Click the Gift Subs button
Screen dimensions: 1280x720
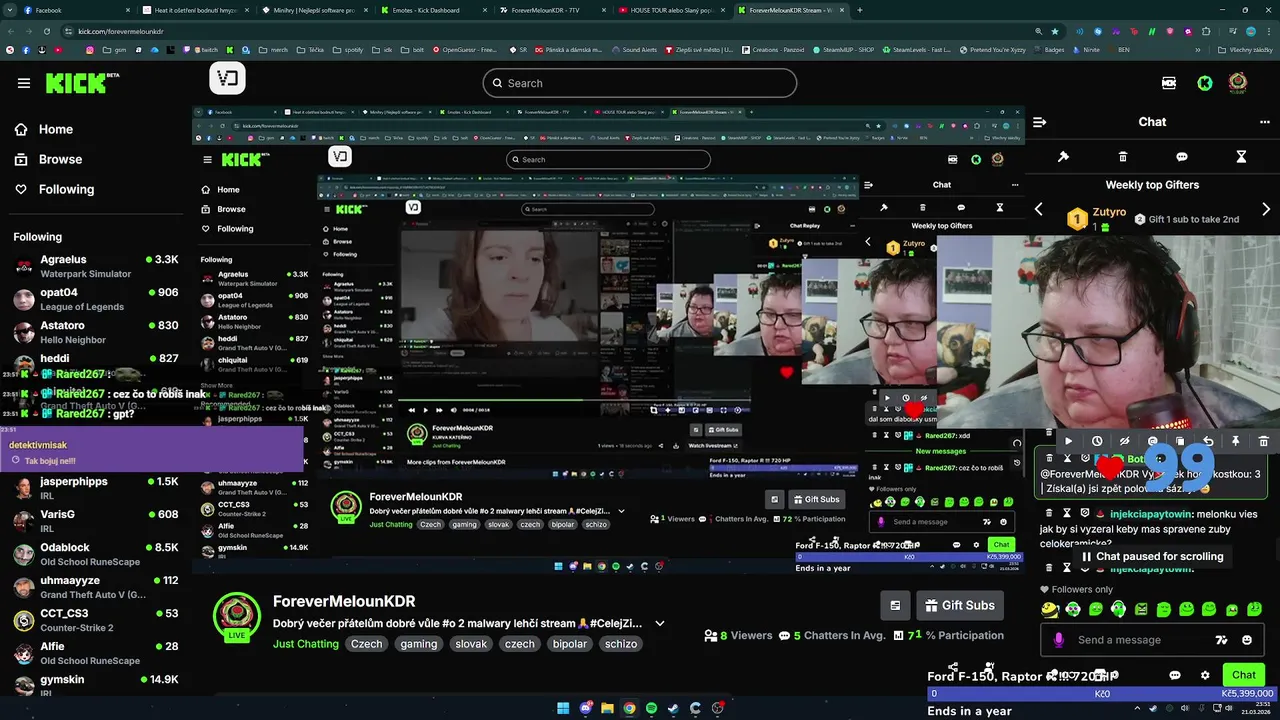960,605
